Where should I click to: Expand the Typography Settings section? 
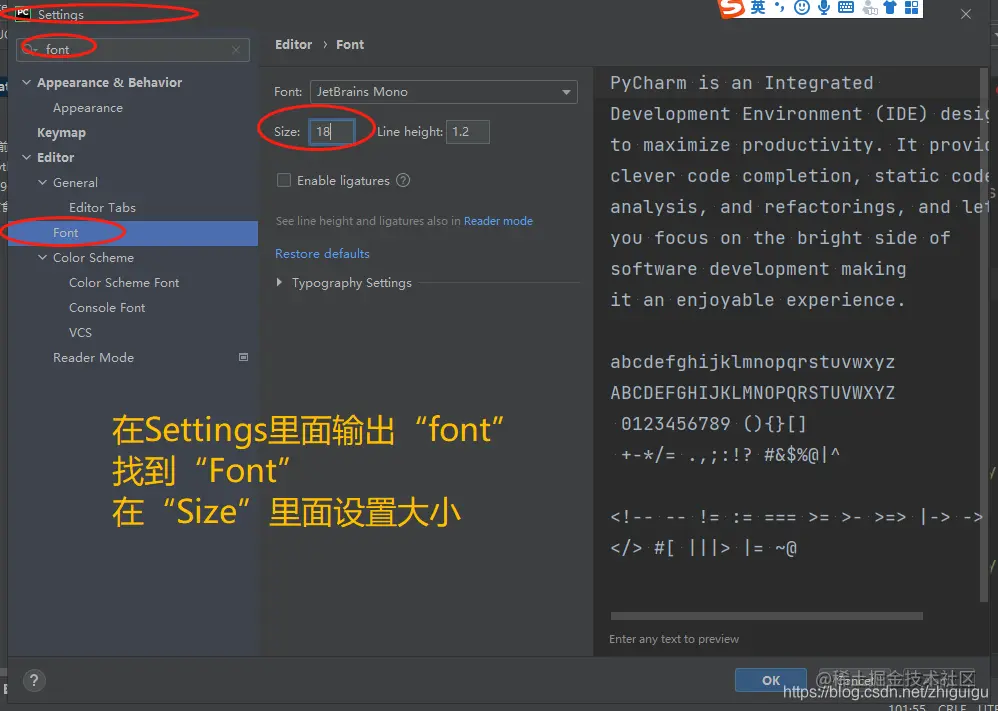pyautogui.click(x=279, y=282)
